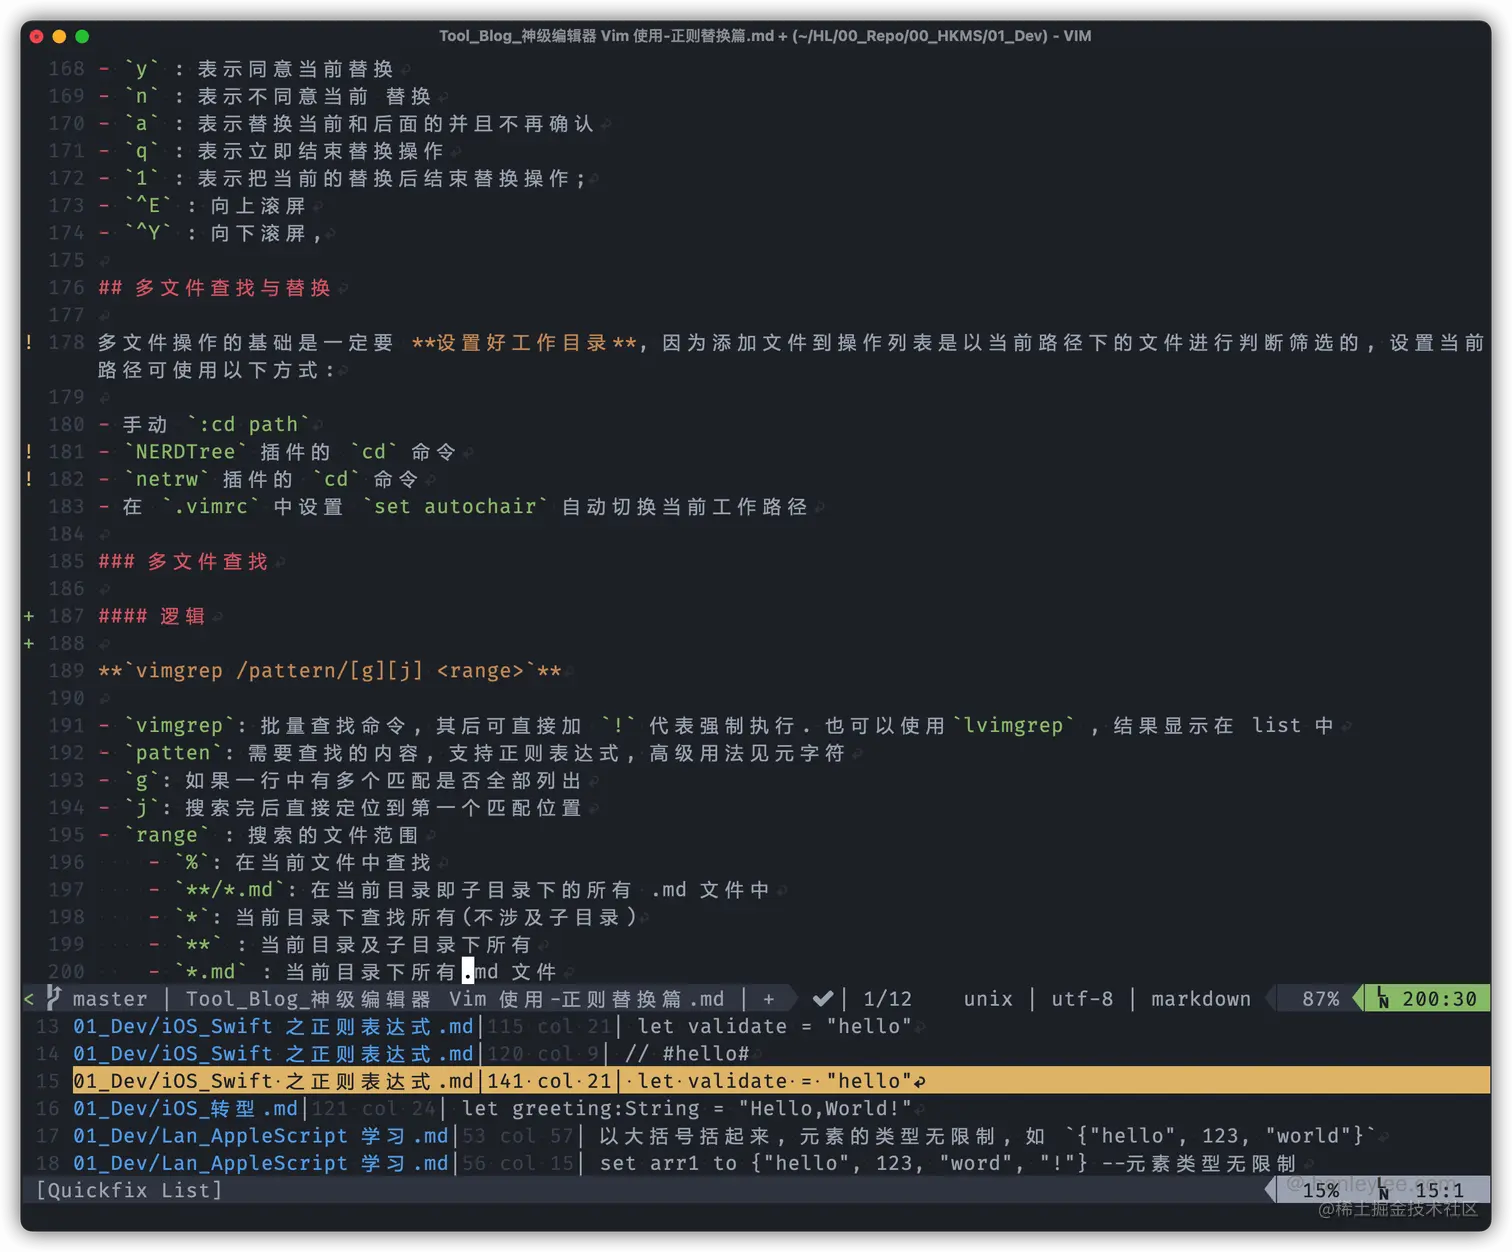Click the added-line plus sign on line 187
The height and width of the screenshot is (1252, 1512).
(x=29, y=616)
